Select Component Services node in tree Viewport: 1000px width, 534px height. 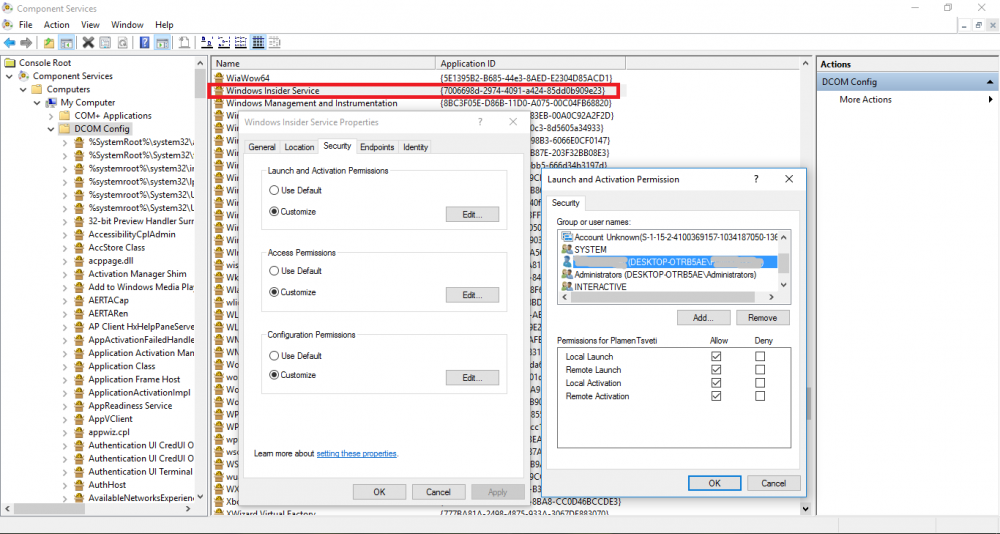pyautogui.click(x=73, y=76)
